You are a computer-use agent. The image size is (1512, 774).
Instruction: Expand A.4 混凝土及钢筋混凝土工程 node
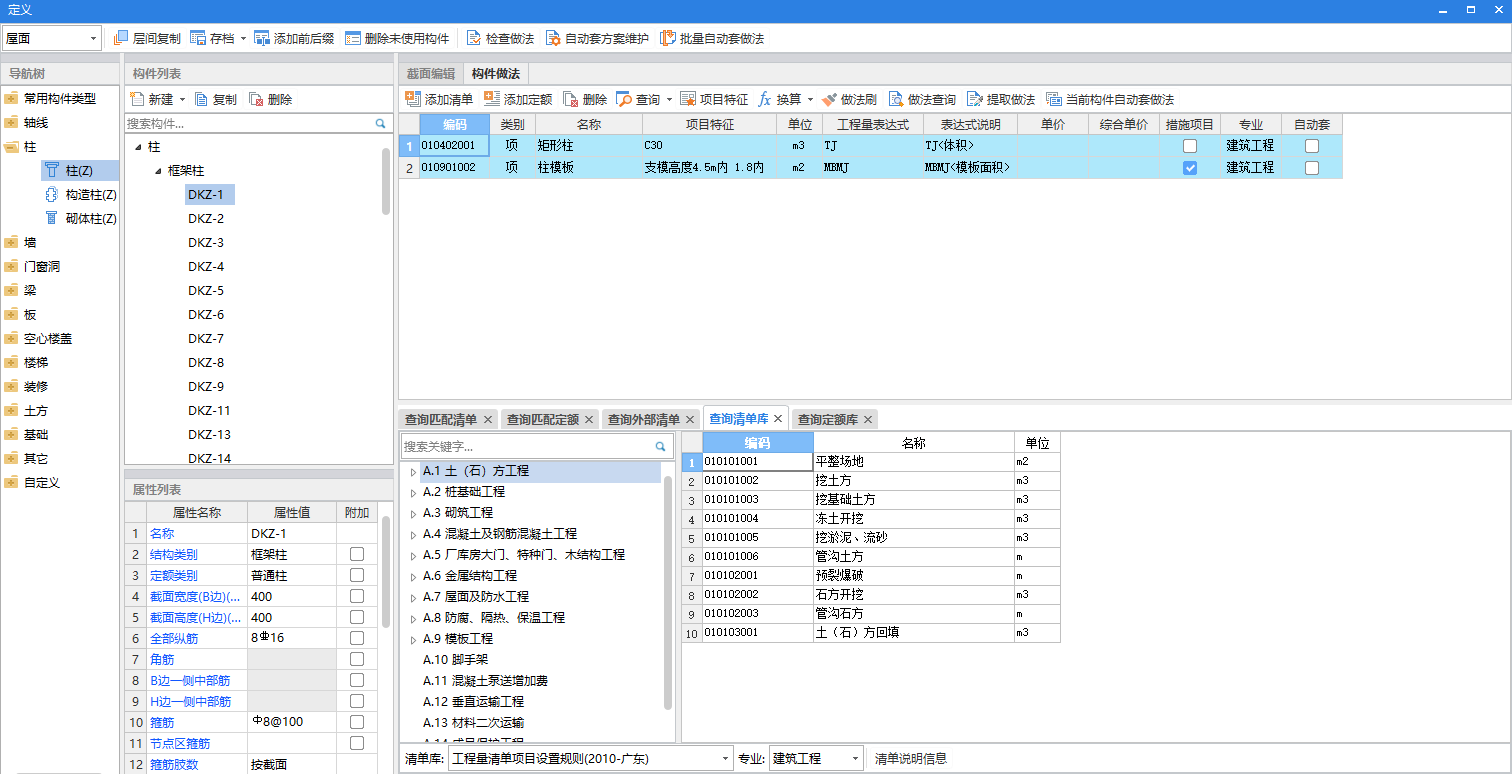413,534
